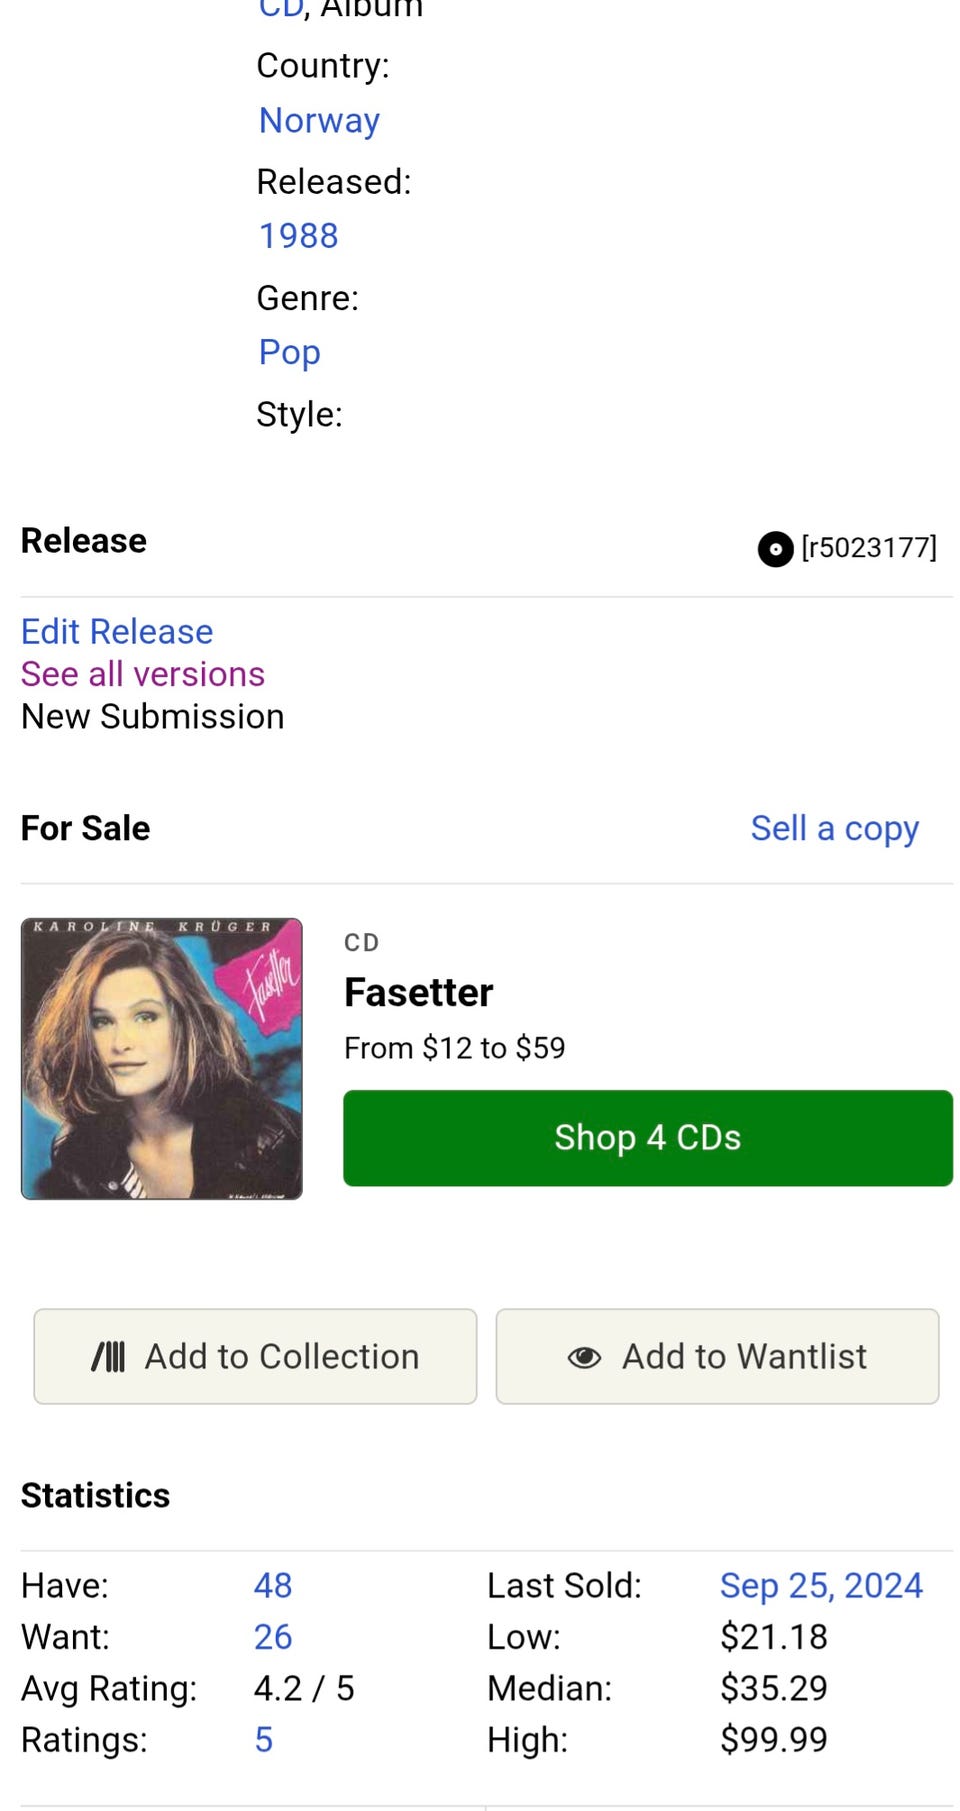This screenshot has width=960, height=1811.
Task: Follow the See all versions link
Action: pyautogui.click(x=143, y=675)
